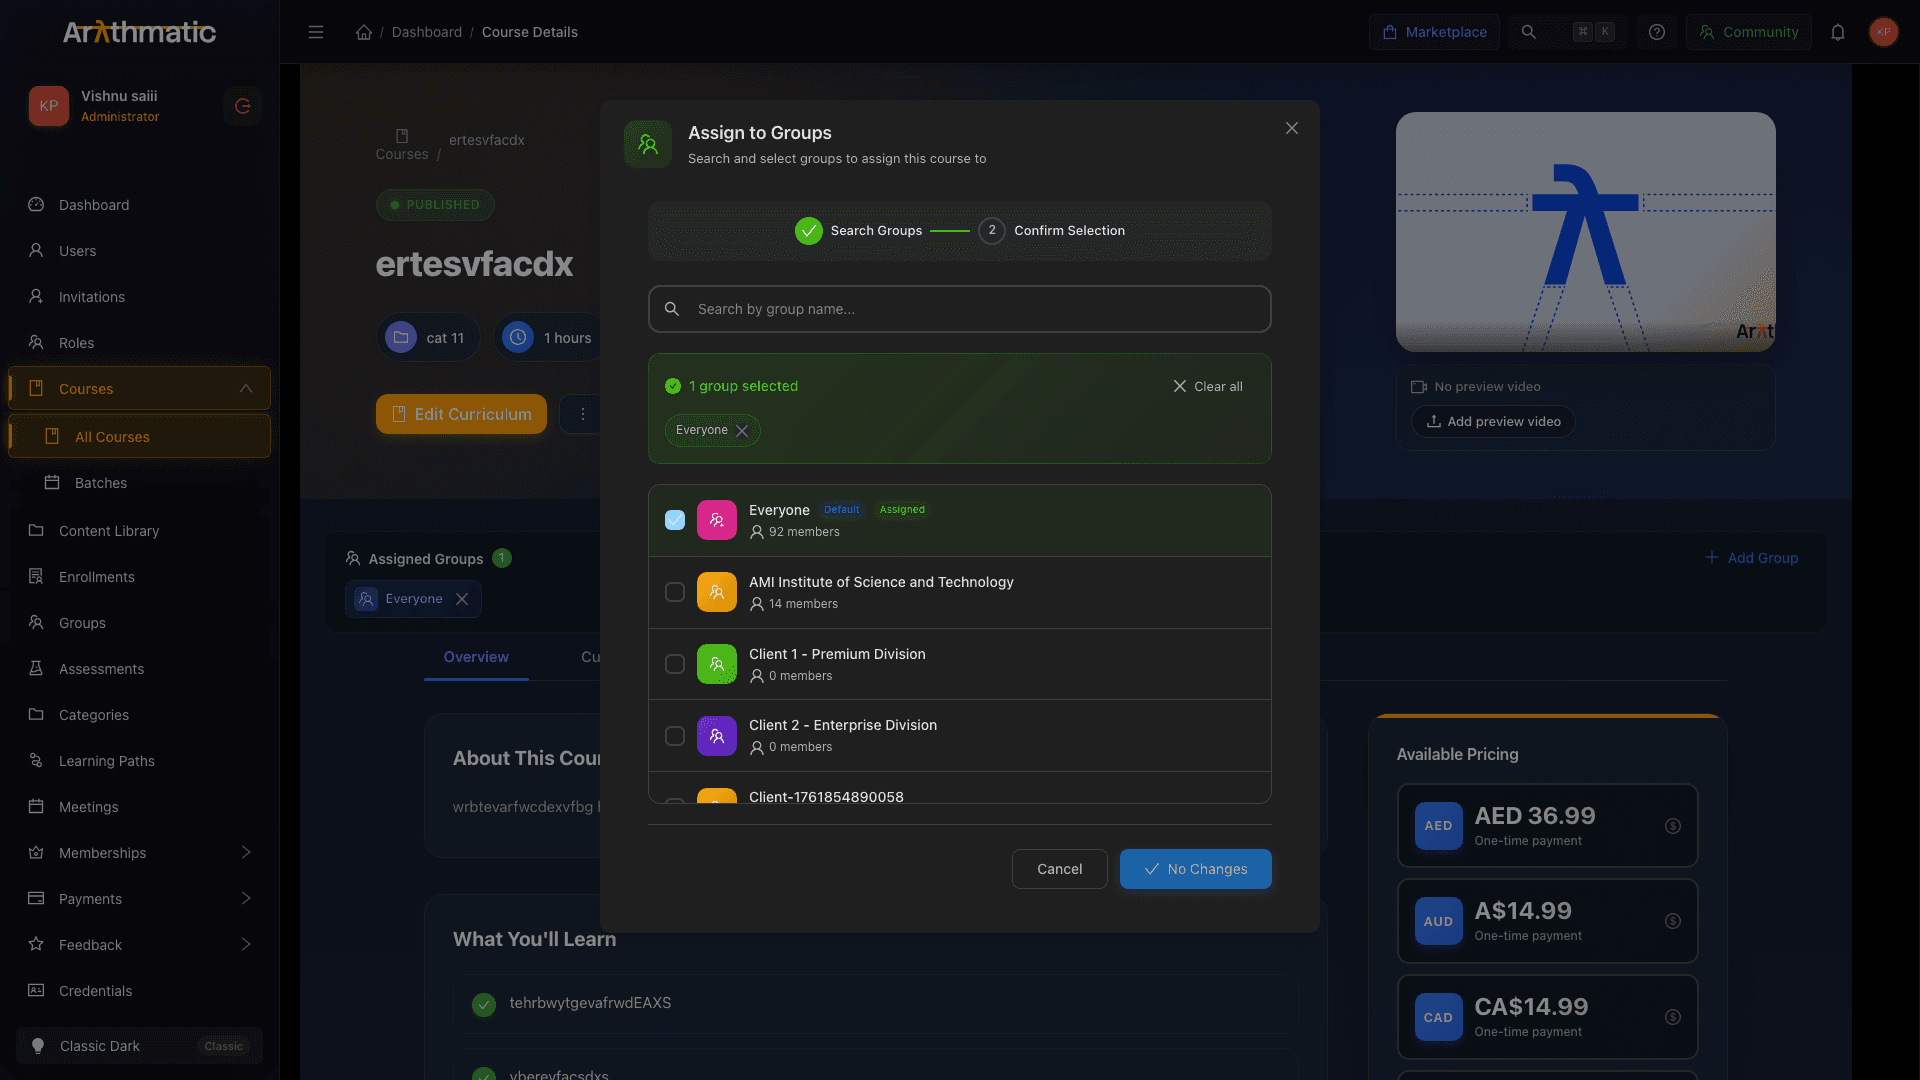Click the logout icon beside Vishnu saiii

coord(243,106)
